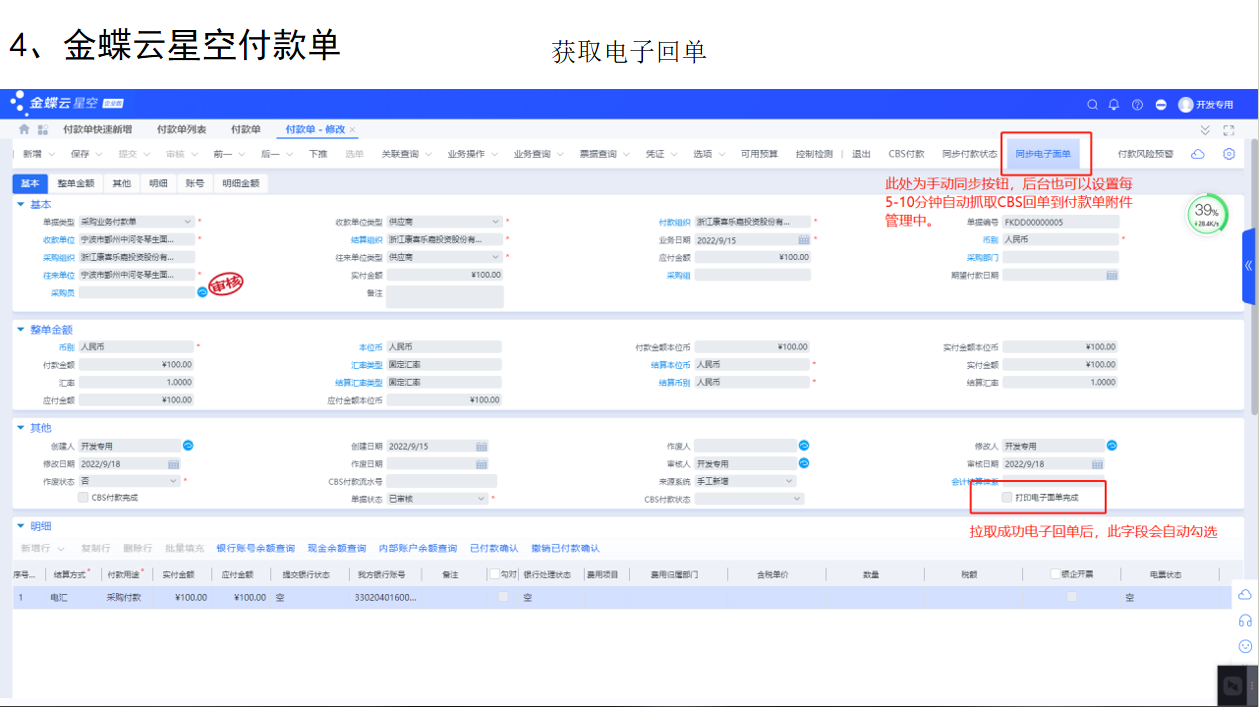Click the search magnifier icon in header
Image resolution: width=1259 pixels, height=707 pixels.
point(1093,104)
